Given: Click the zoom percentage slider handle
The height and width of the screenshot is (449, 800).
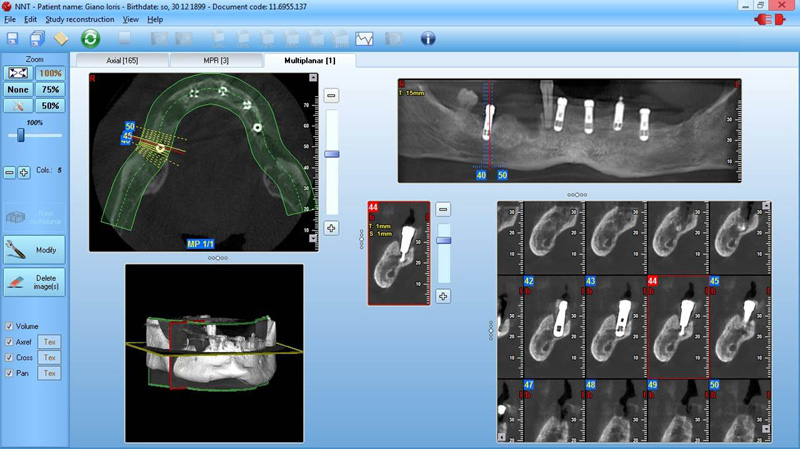Looking at the screenshot, I should [x=21, y=134].
